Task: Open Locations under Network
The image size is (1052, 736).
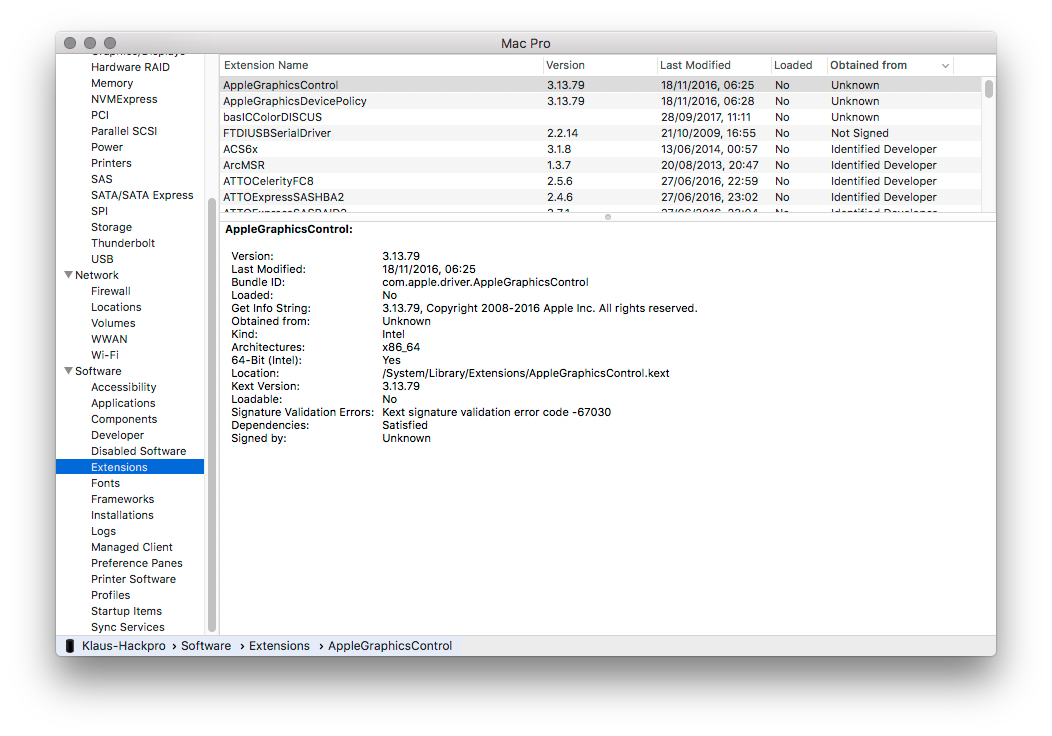Action: point(116,307)
